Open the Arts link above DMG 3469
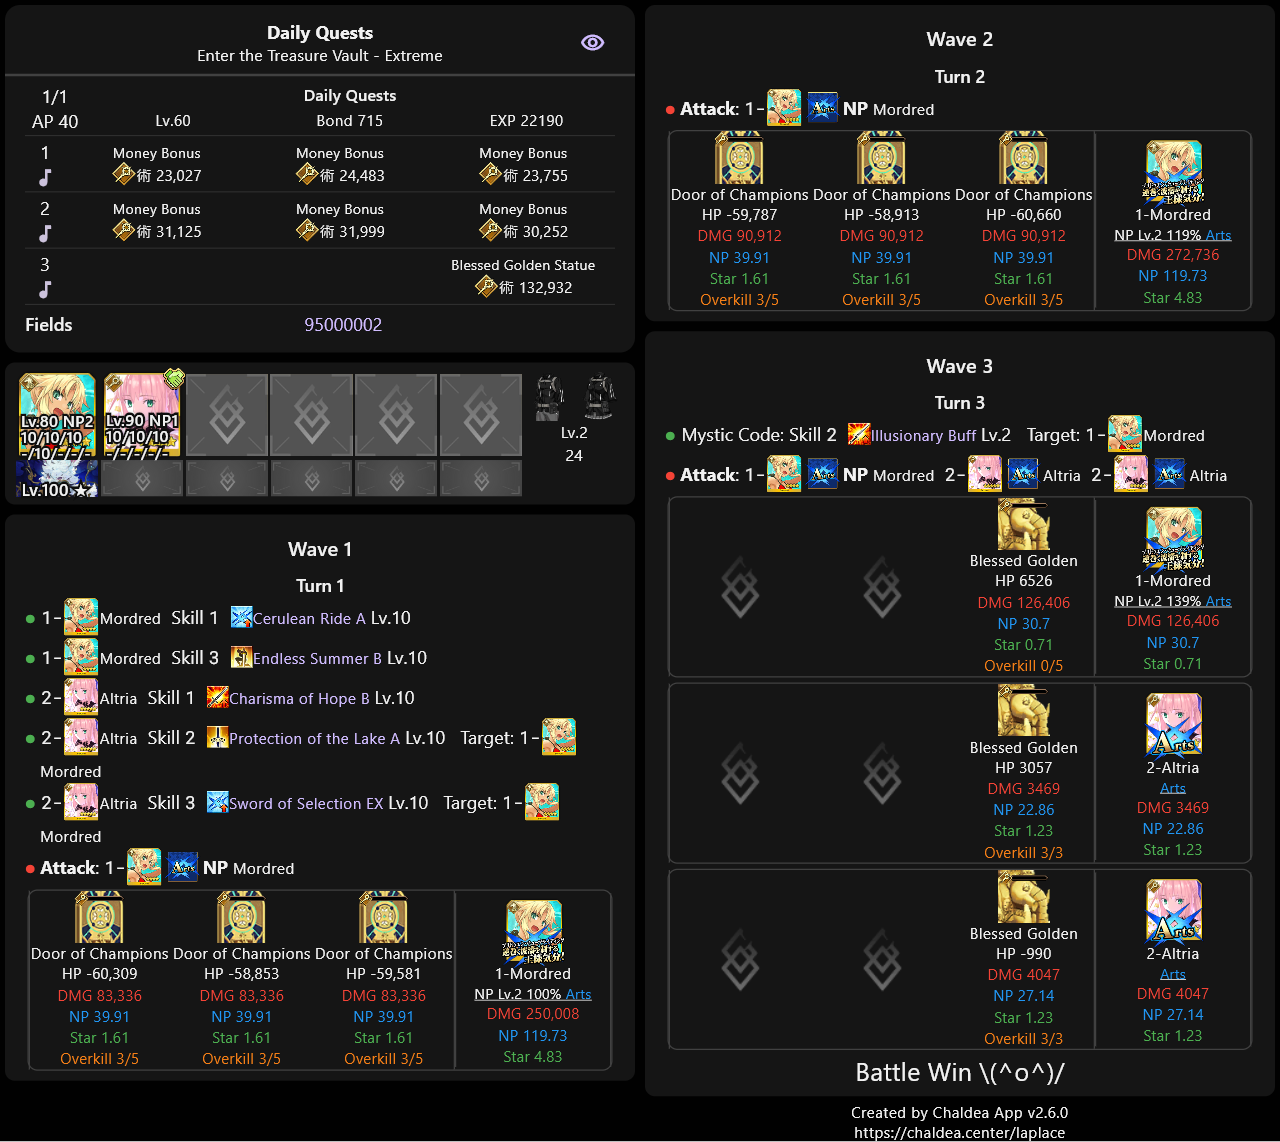Image resolution: width=1280 pixels, height=1142 pixels. 1173,788
